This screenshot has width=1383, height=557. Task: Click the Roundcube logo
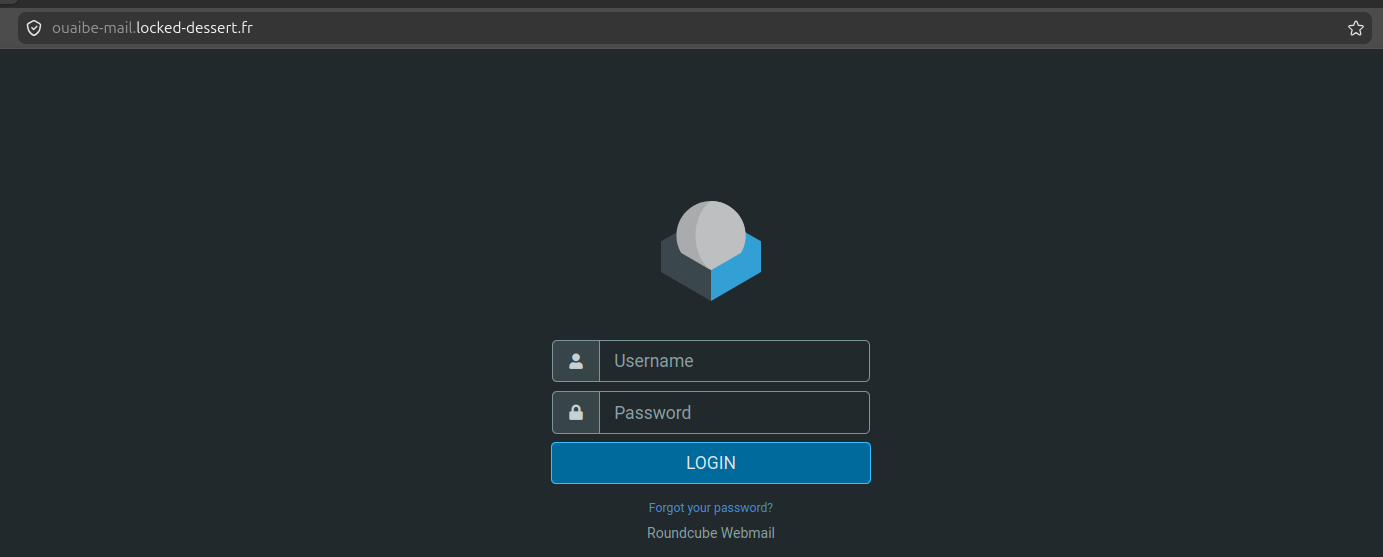711,250
